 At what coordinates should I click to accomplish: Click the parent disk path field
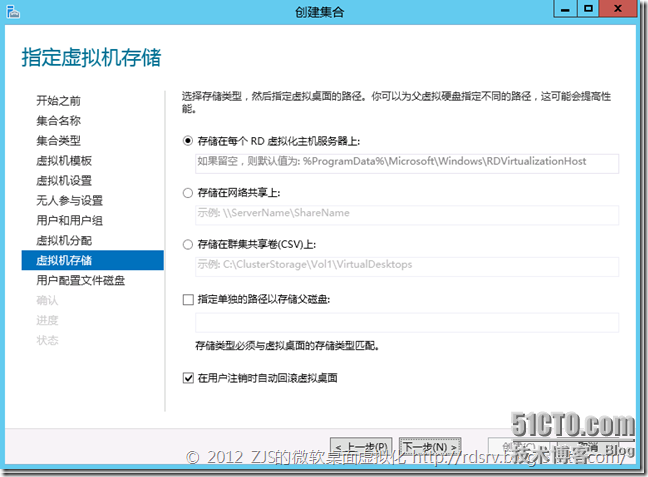pos(407,322)
